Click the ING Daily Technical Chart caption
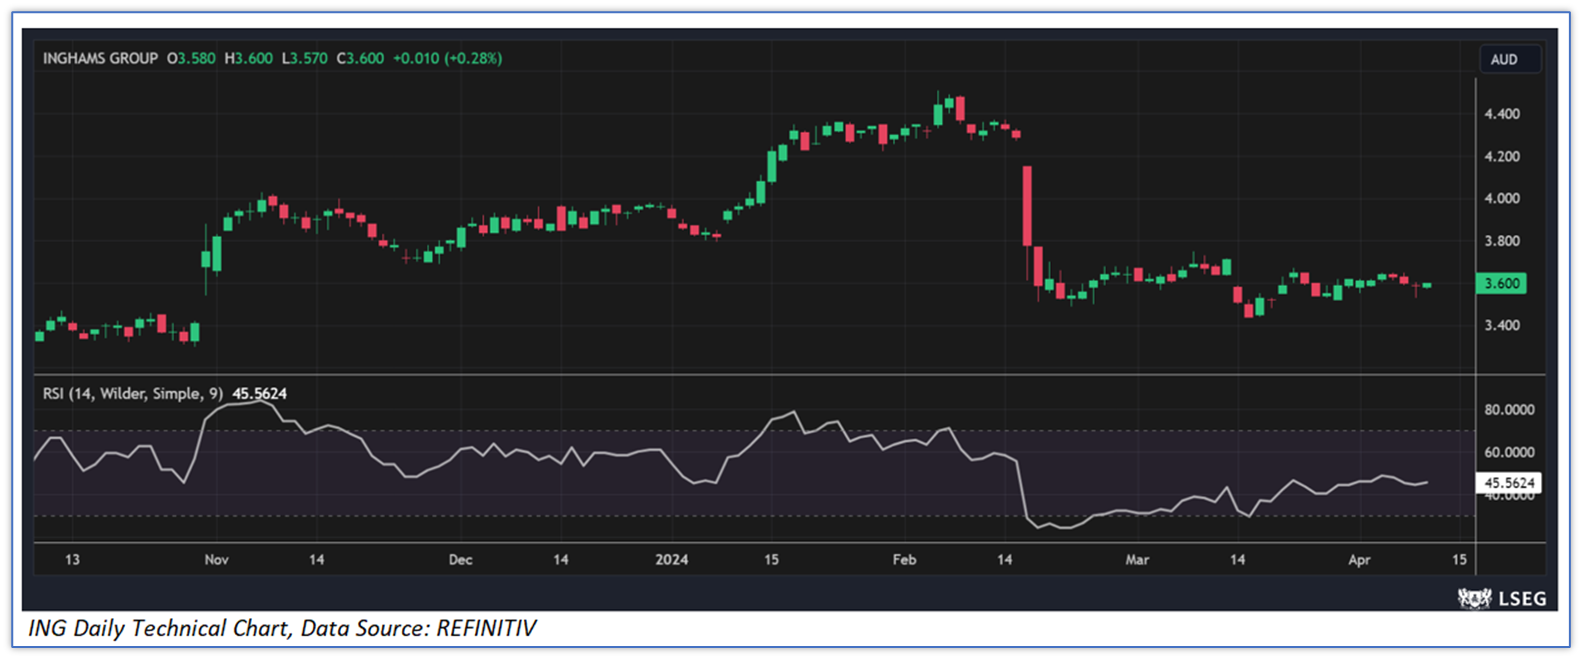This screenshot has width=1582, height=659. 282,628
